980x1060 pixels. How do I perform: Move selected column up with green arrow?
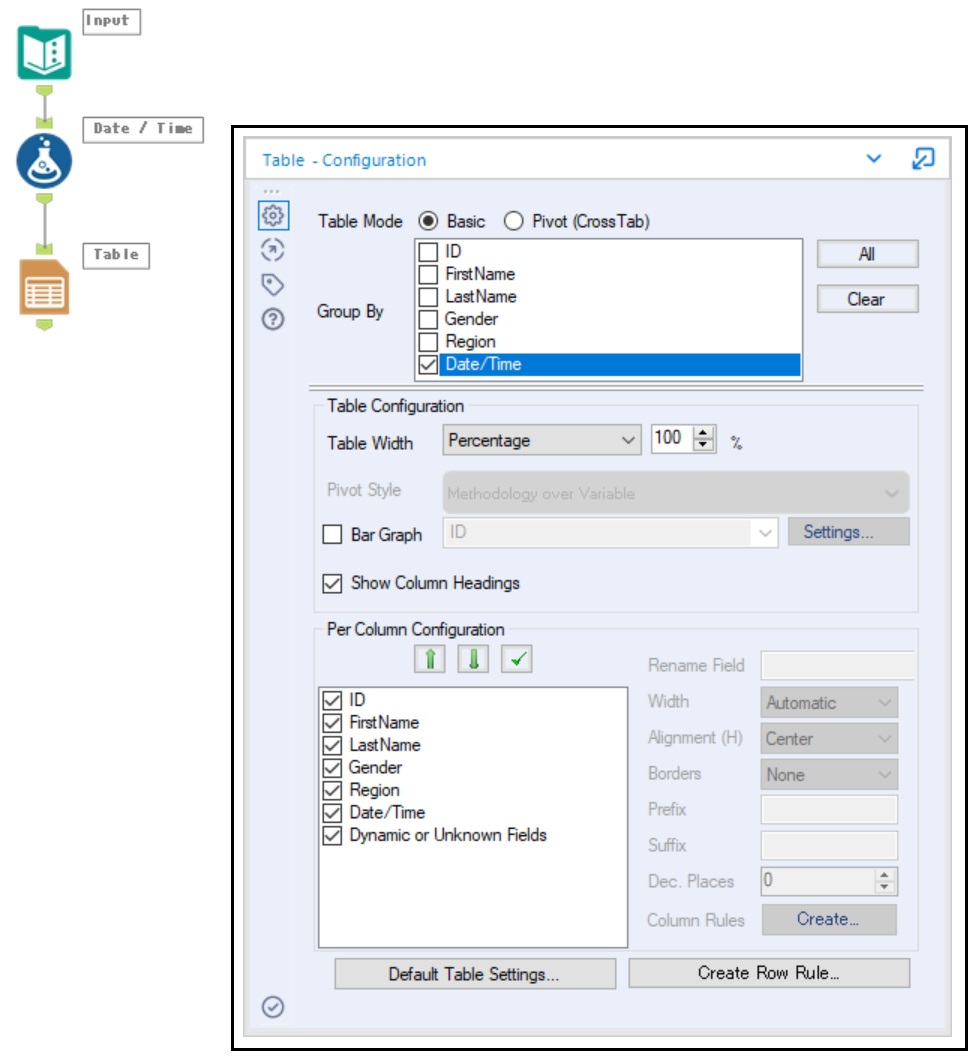430,659
